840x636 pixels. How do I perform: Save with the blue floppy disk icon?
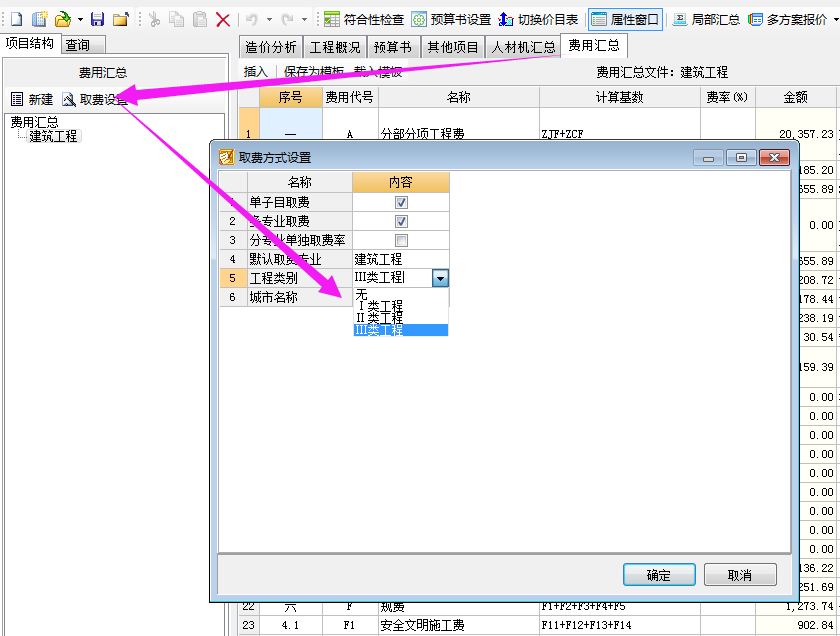[98, 20]
